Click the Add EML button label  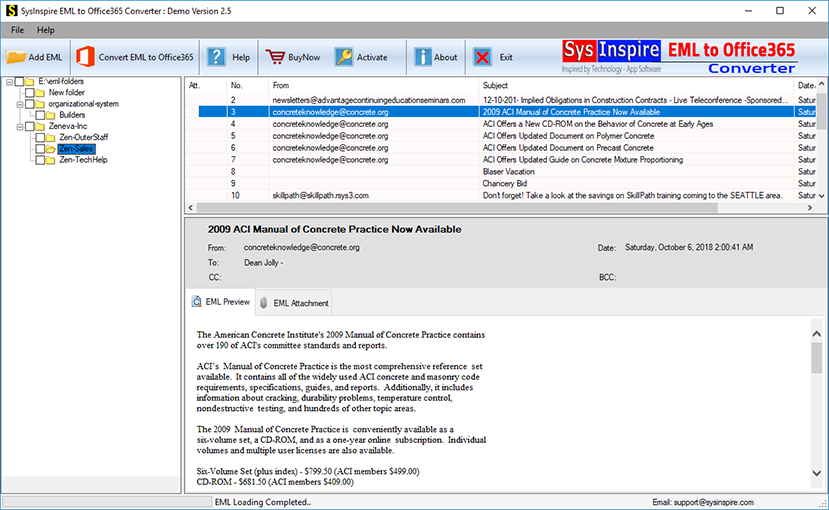coord(45,57)
